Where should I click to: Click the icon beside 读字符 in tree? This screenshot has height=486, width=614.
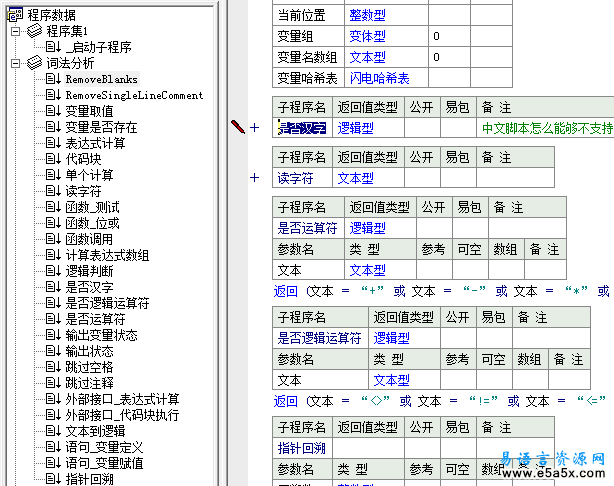53,191
